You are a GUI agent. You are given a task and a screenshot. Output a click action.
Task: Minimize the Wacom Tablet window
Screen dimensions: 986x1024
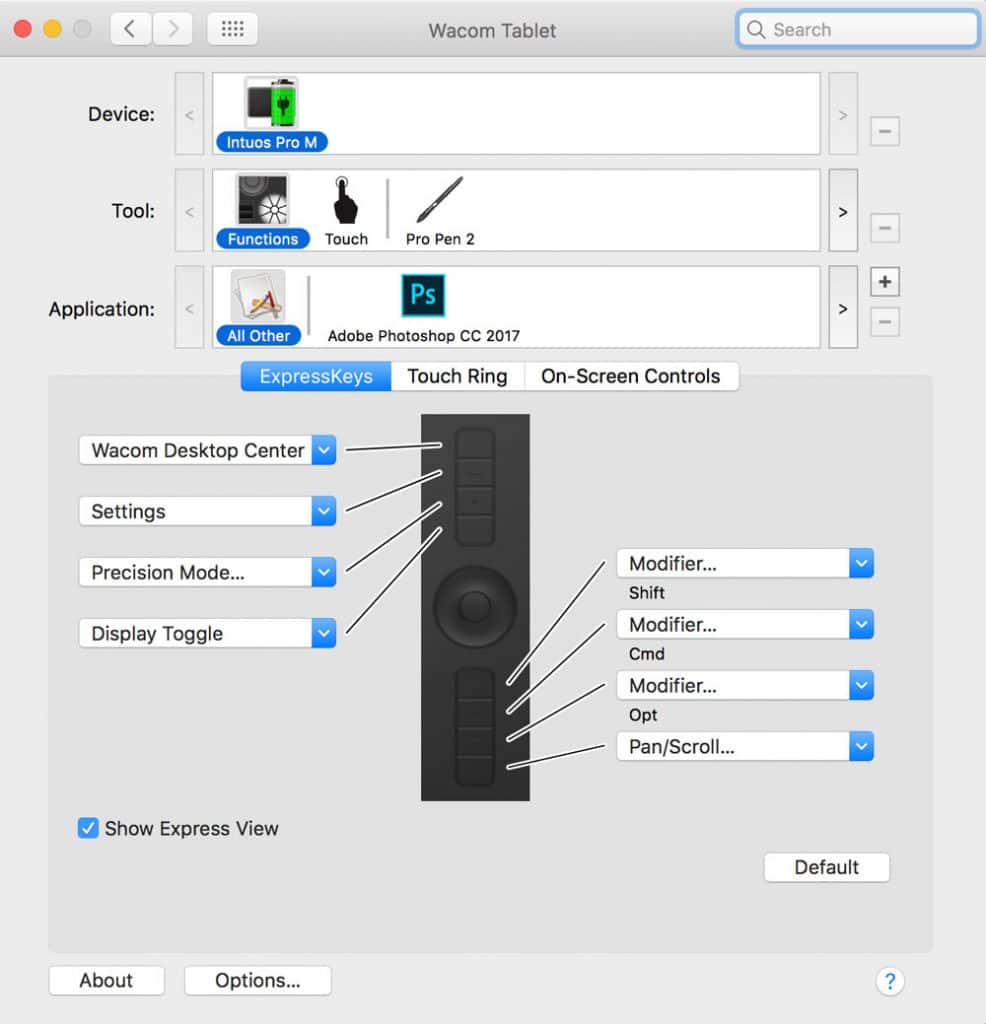click(x=52, y=29)
